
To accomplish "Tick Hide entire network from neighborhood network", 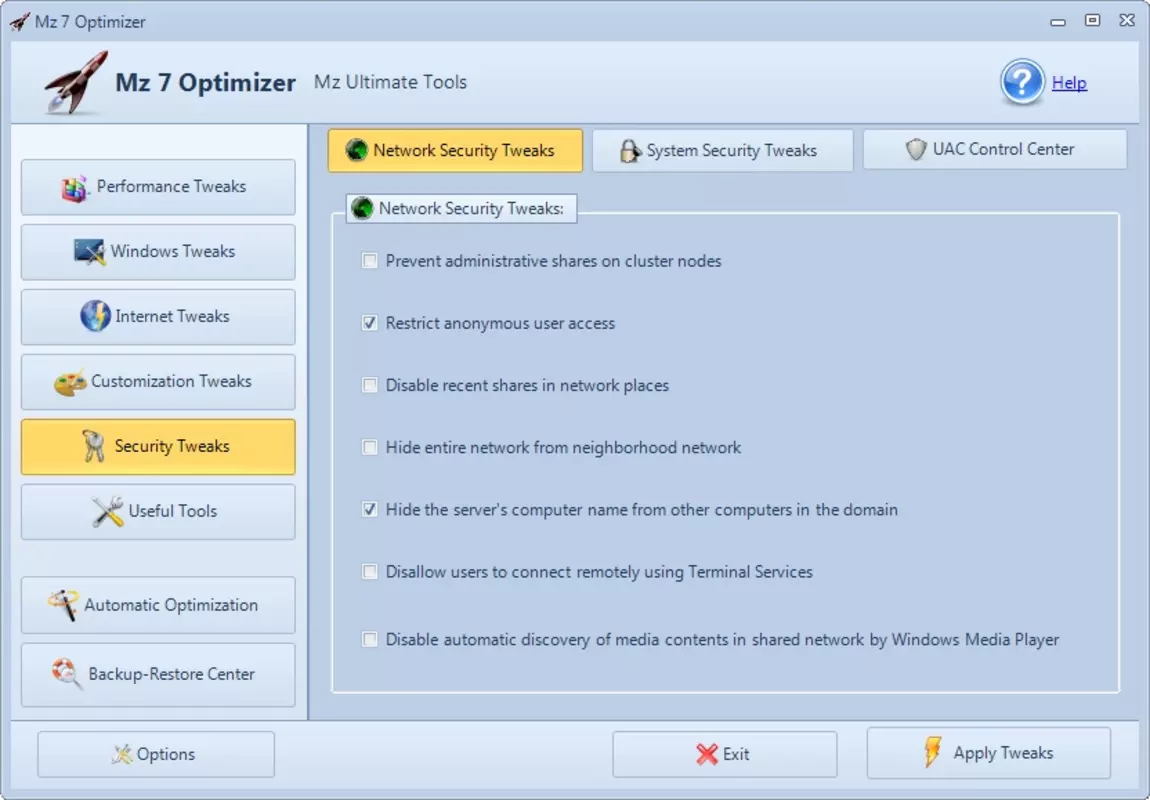I will [370, 447].
